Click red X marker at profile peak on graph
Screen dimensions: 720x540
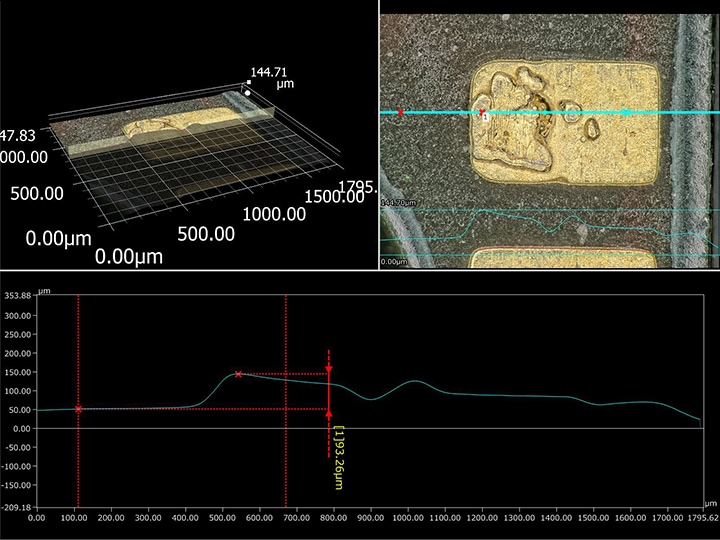point(238,374)
